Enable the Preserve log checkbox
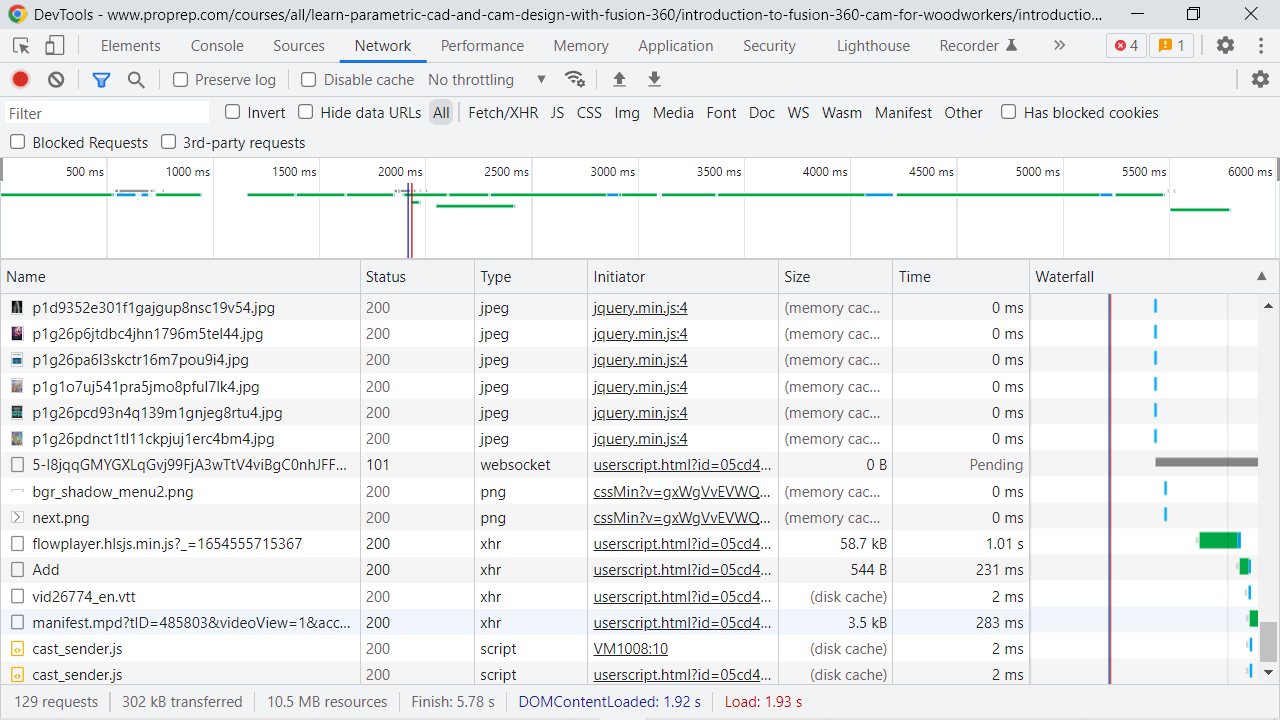The height and width of the screenshot is (720, 1280). [181, 80]
